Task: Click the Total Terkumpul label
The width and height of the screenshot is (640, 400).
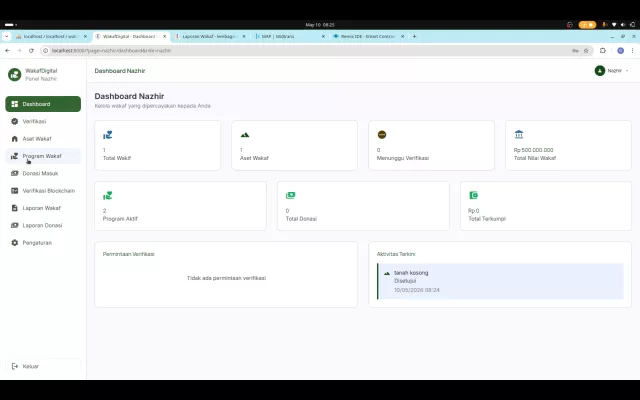Action: (487, 219)
